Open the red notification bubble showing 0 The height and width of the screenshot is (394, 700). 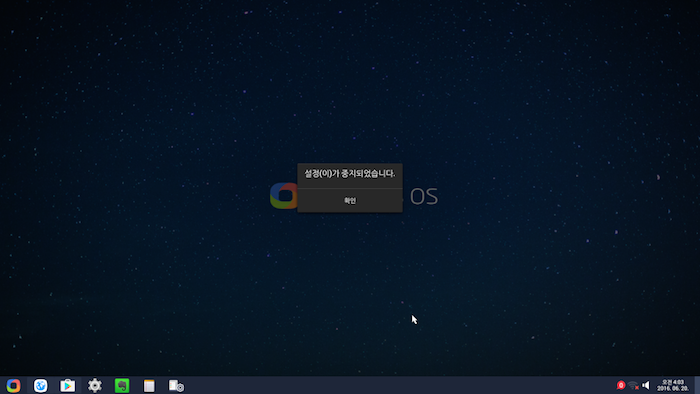click(621, 385)
